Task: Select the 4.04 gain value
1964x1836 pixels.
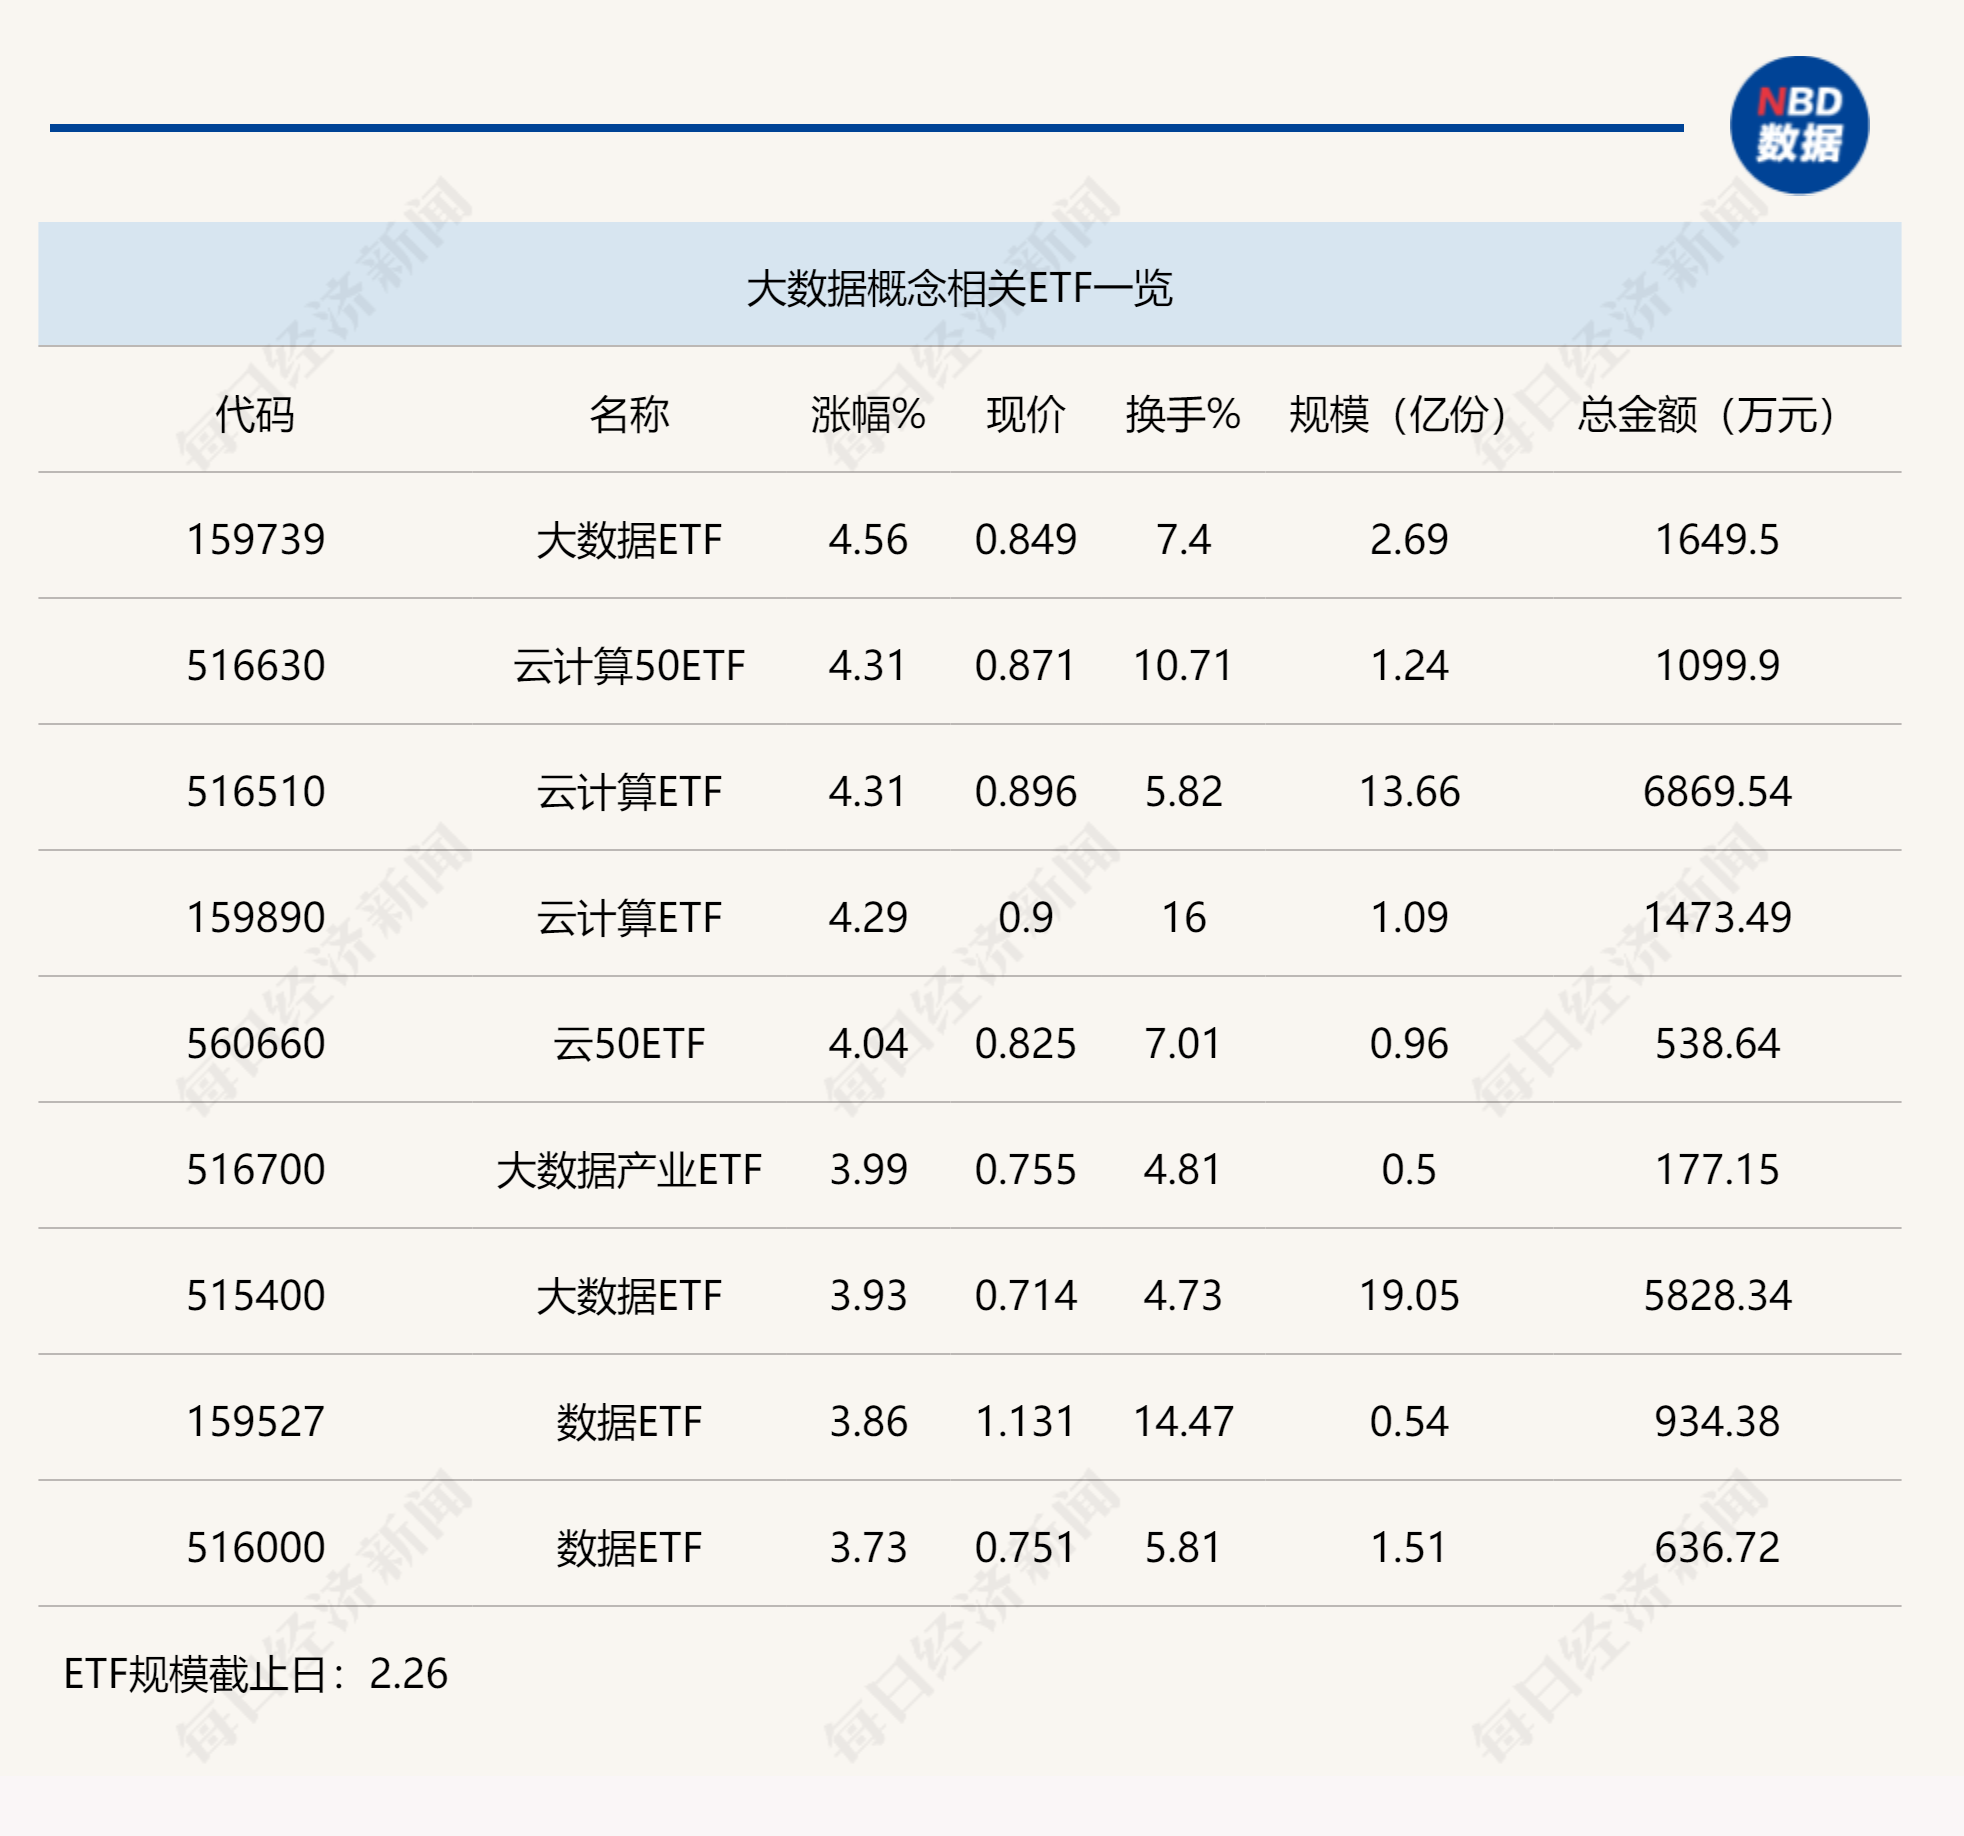Action: tap(868, 1044)
